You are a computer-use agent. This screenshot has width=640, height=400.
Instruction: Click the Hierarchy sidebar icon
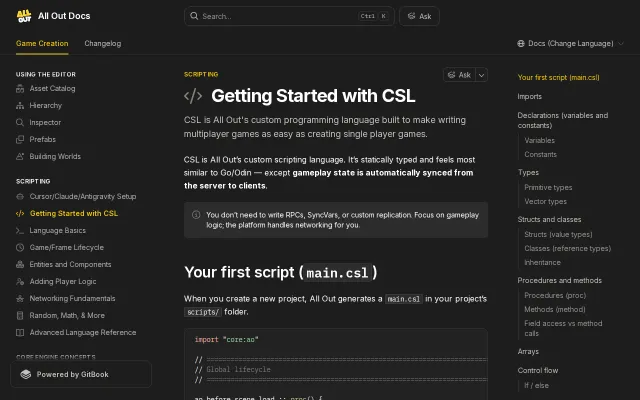(x=20, y=106)
